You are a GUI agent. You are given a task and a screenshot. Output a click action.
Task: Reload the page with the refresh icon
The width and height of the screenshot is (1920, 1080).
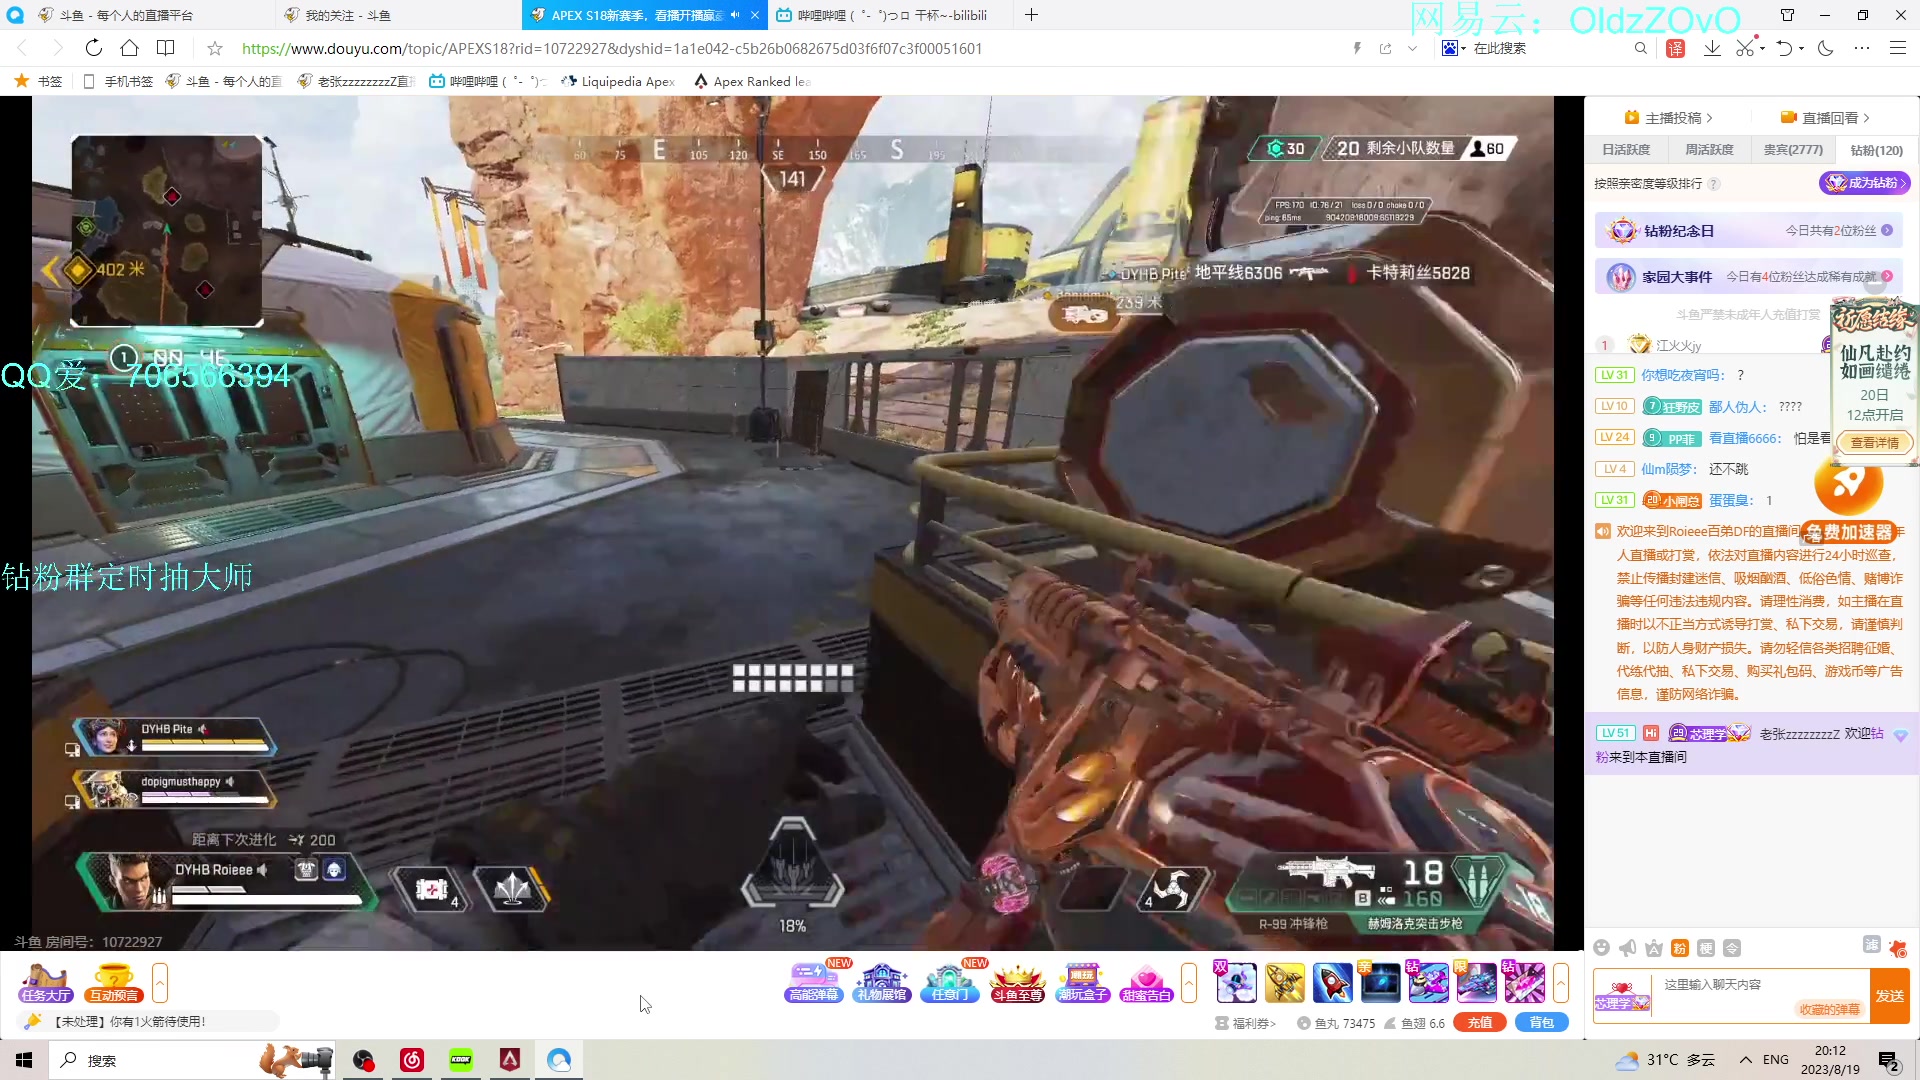coord(93,48)
